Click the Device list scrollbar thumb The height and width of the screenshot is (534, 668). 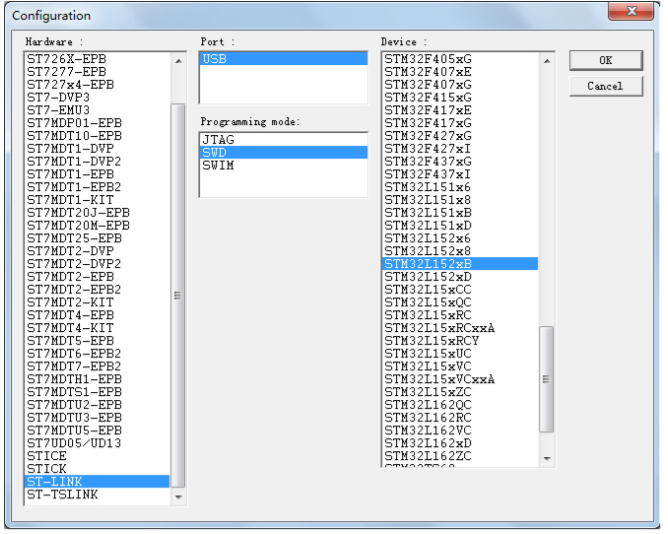click(x=546, y=379)
